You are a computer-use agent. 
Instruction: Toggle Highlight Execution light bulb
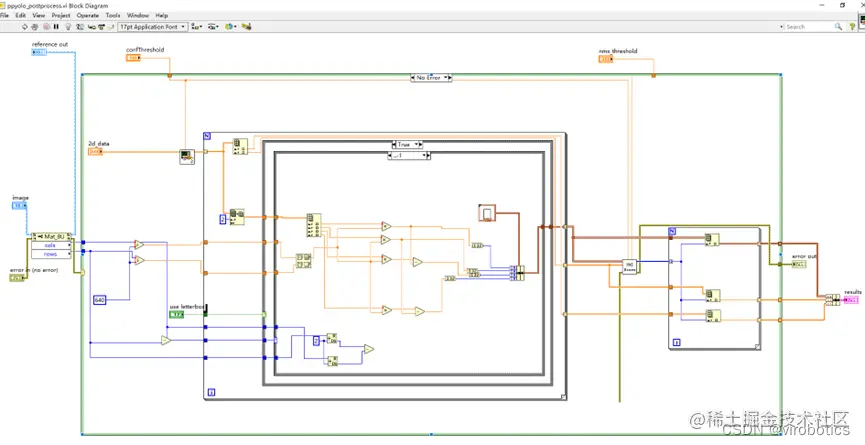pyautogui.click(x=68, y=26)
